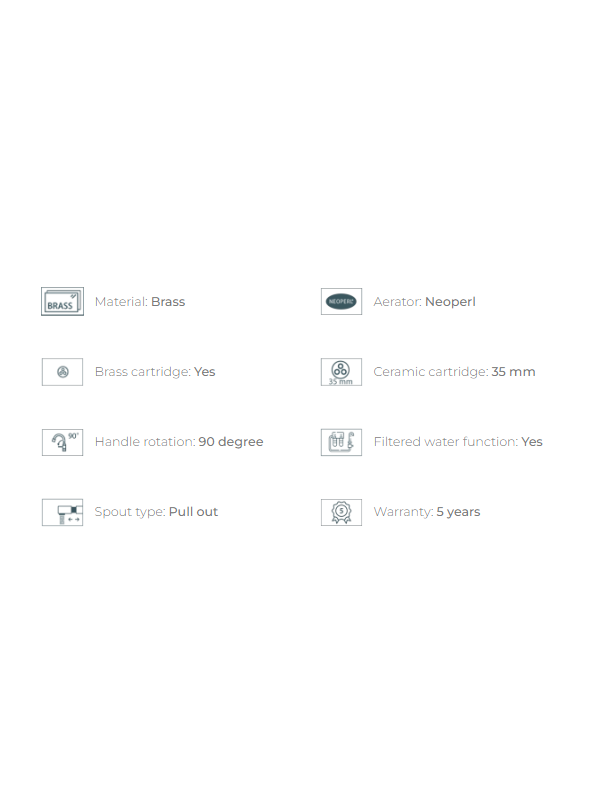Click the brass cartridge icon

point(62,372)
